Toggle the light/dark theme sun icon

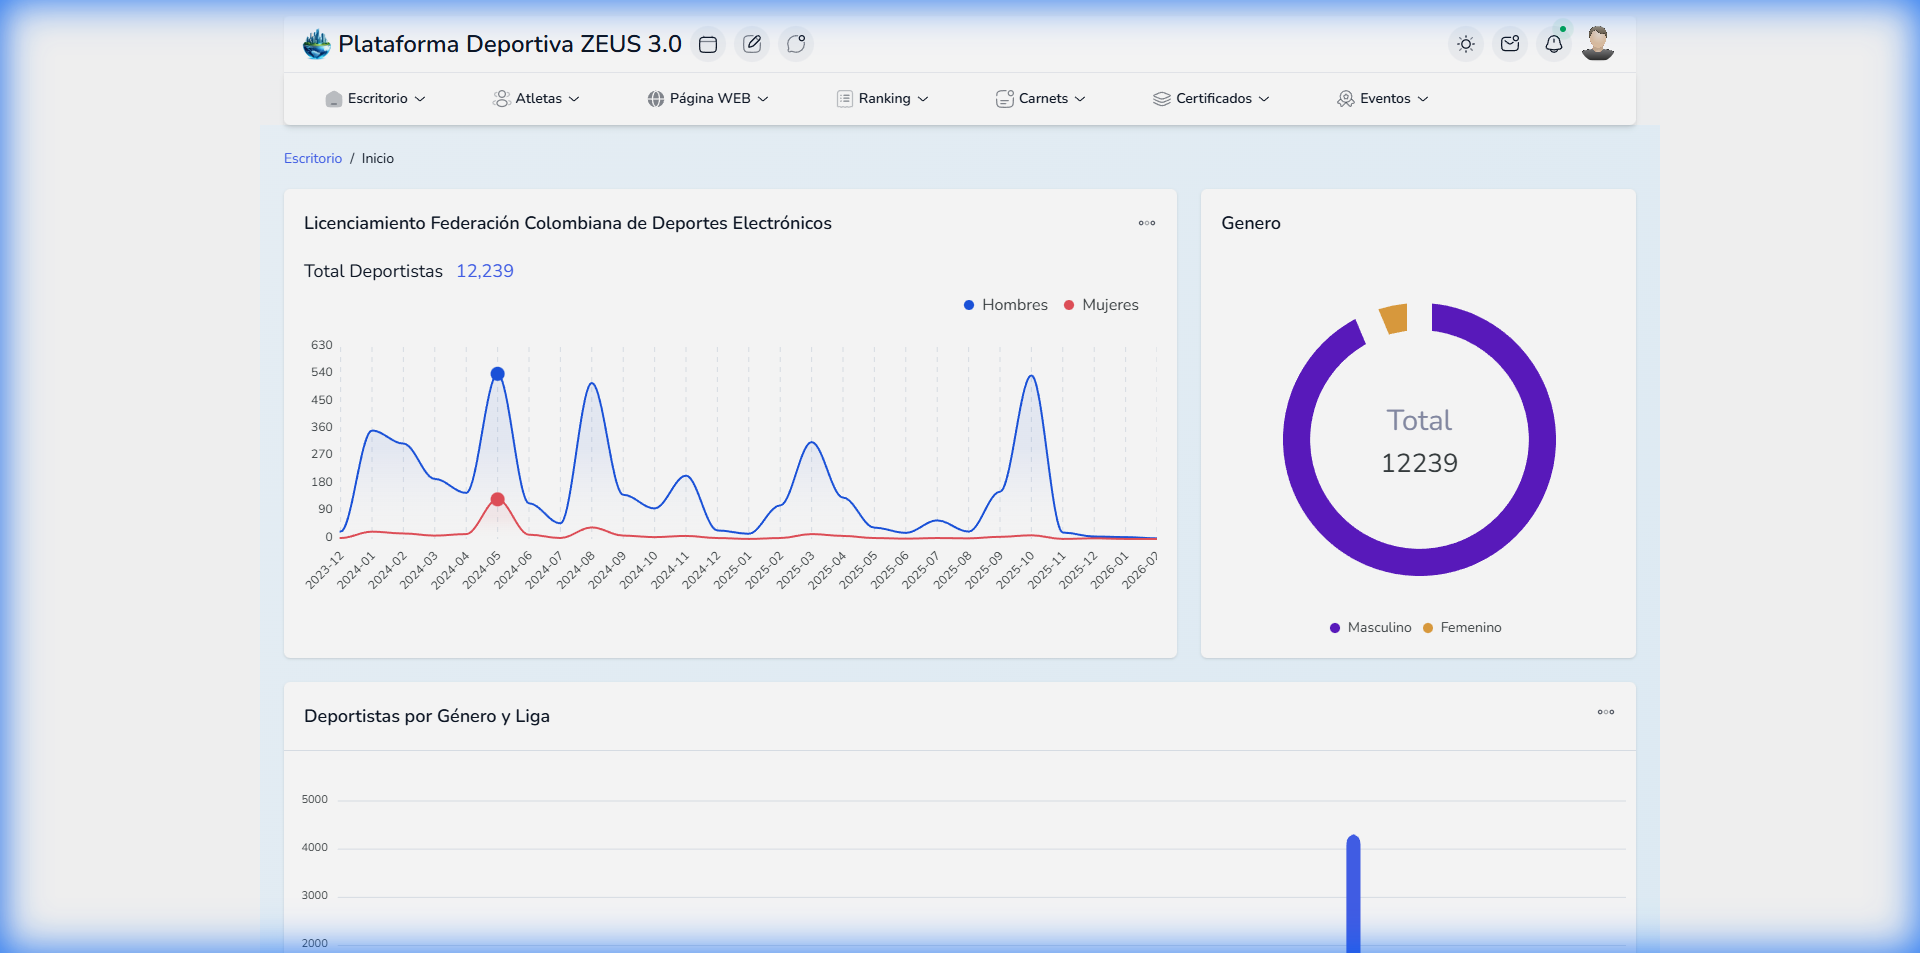click(1466, 44)
